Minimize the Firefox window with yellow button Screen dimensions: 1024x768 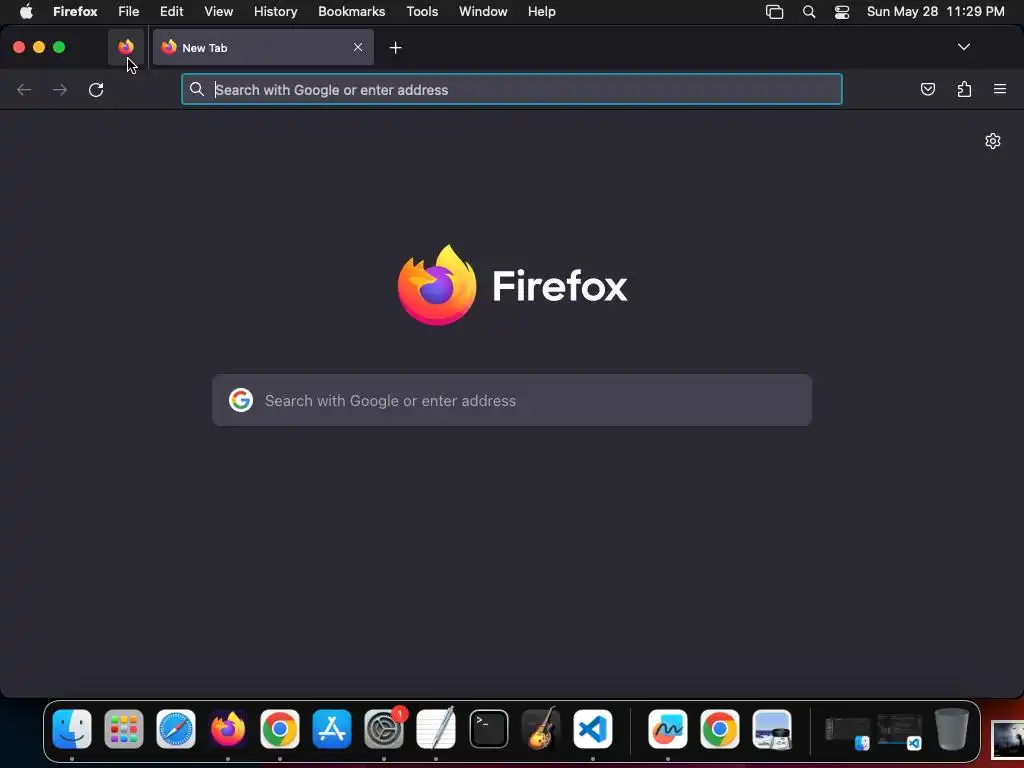tap(39, 47)
